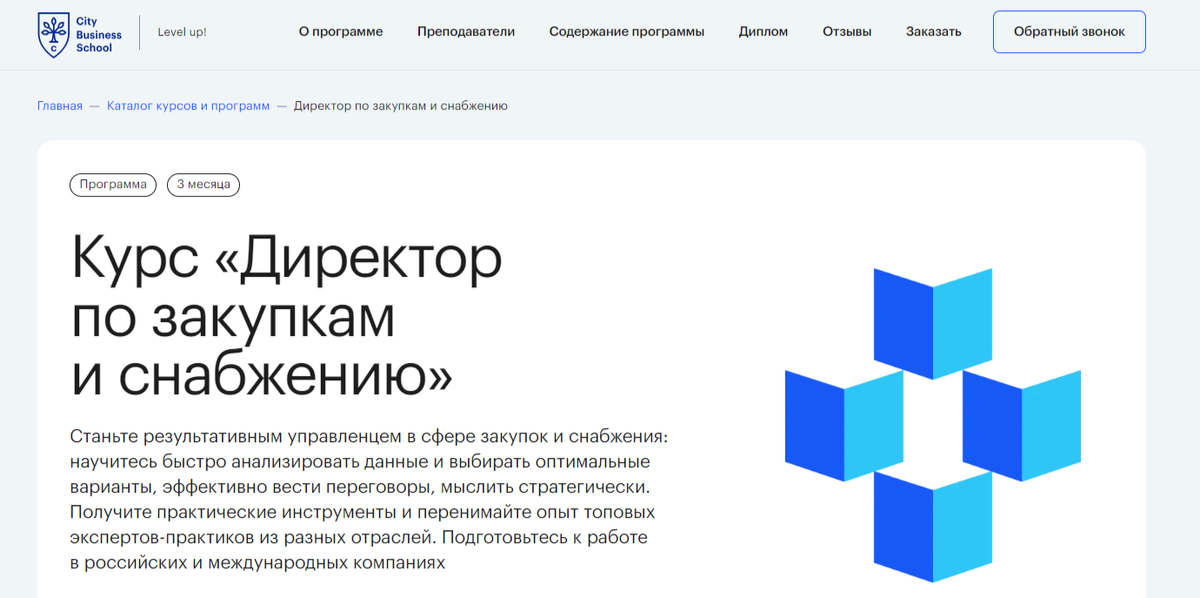Select «Заказать» in the top menu
The width and height of the screenshot is (1200, 598).
point(934,32)
